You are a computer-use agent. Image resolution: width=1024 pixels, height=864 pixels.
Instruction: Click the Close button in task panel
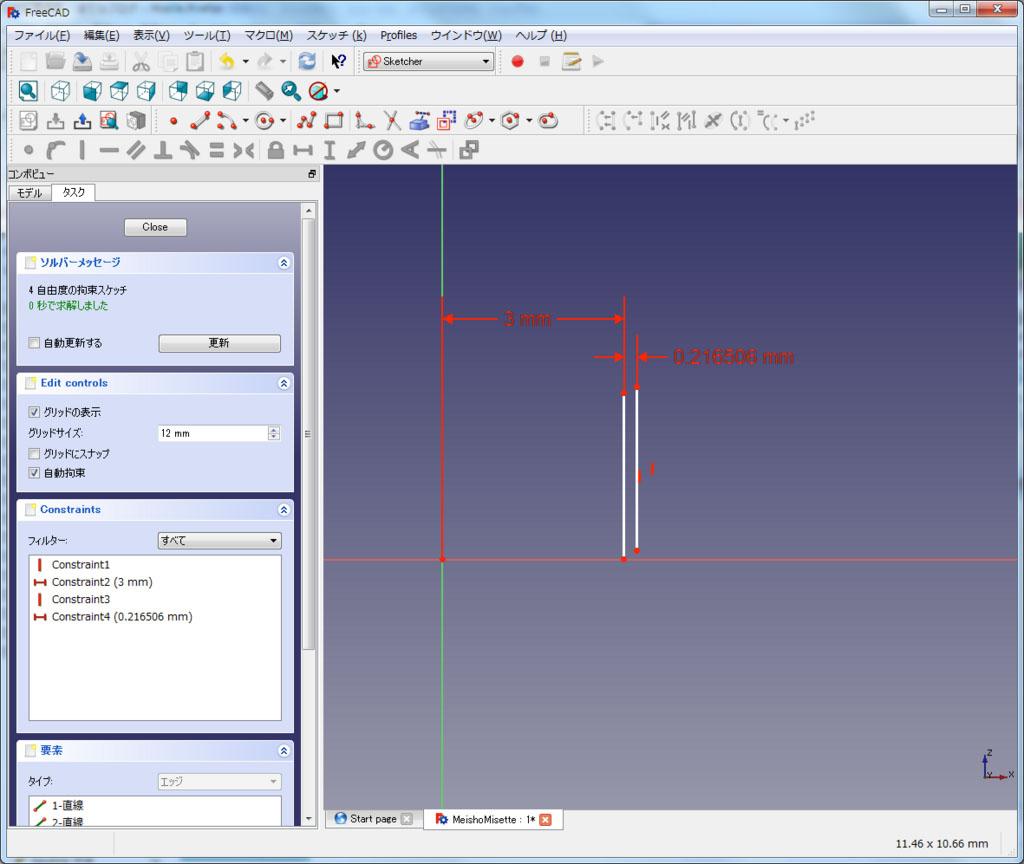155,227
